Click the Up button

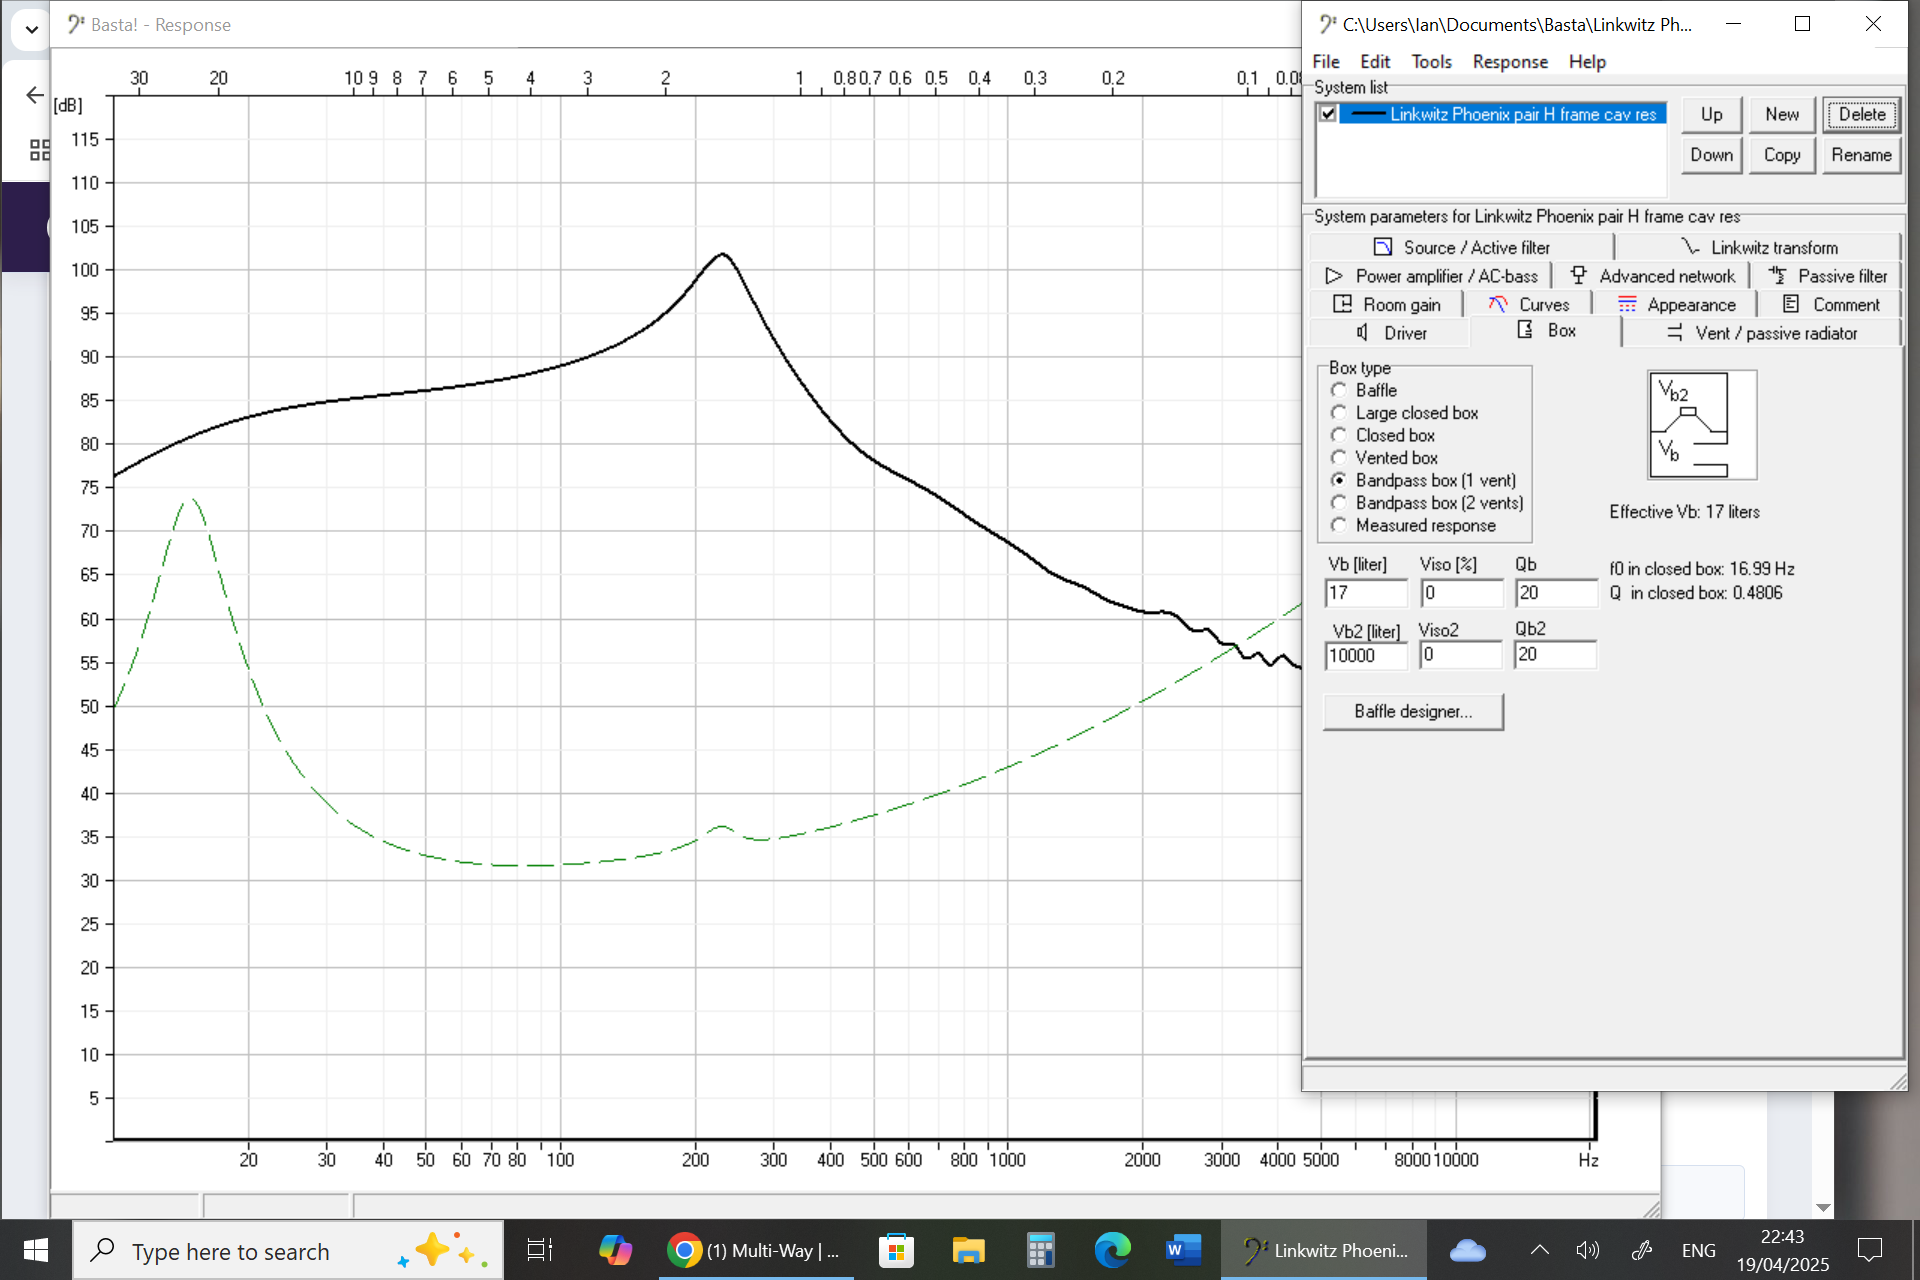pyautogui.click(x=1711, y=114)
